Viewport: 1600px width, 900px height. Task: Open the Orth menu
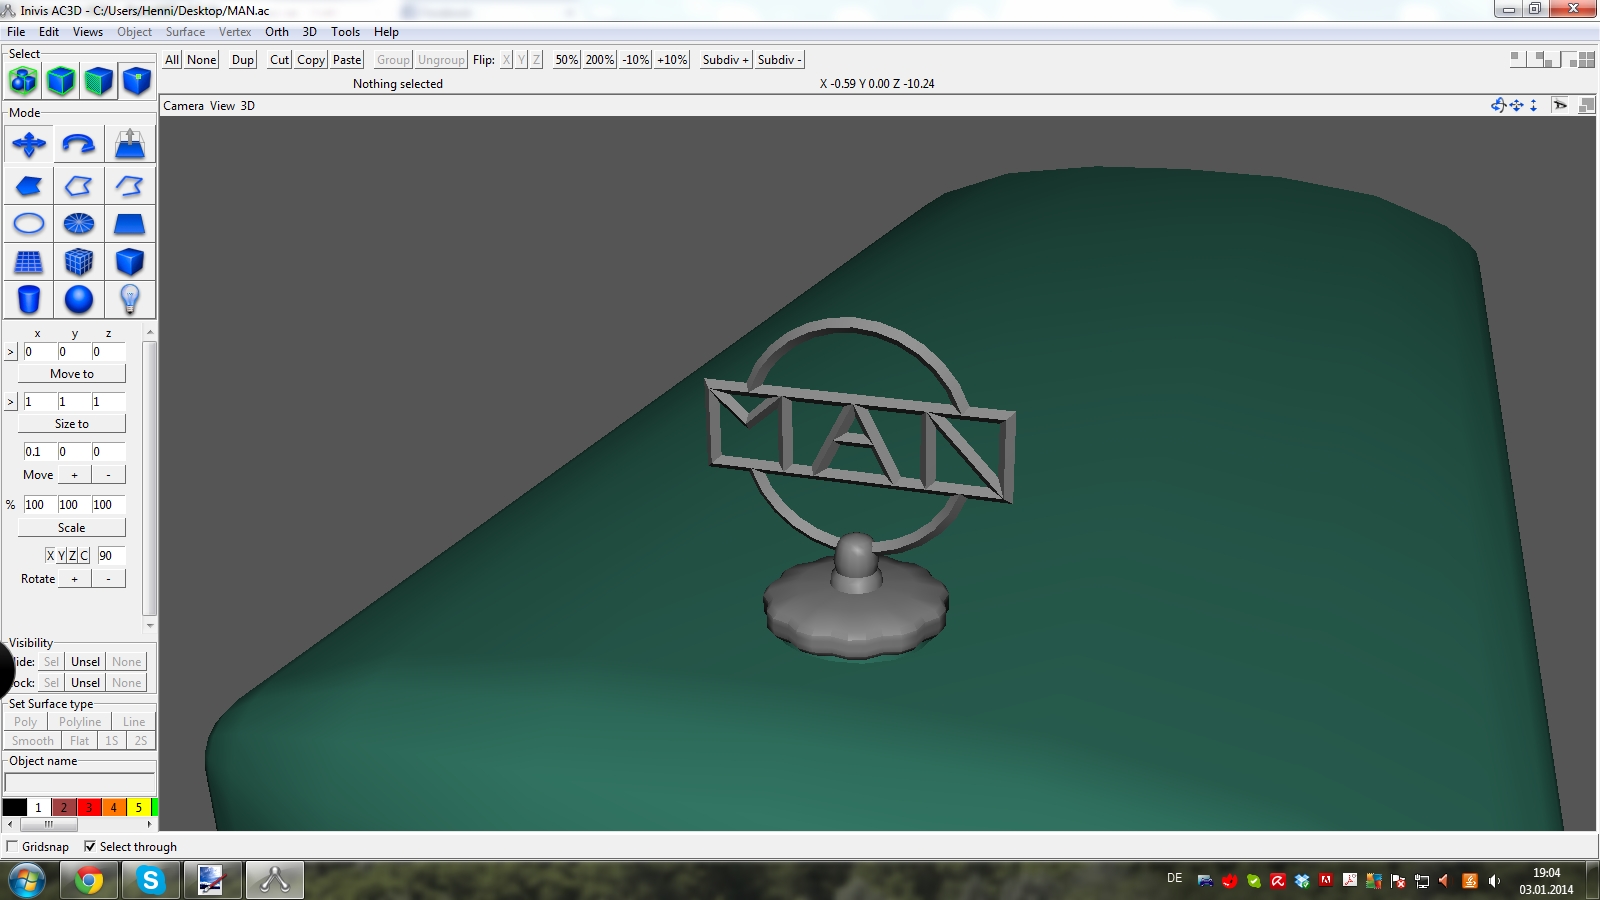[x=277, y=32]
